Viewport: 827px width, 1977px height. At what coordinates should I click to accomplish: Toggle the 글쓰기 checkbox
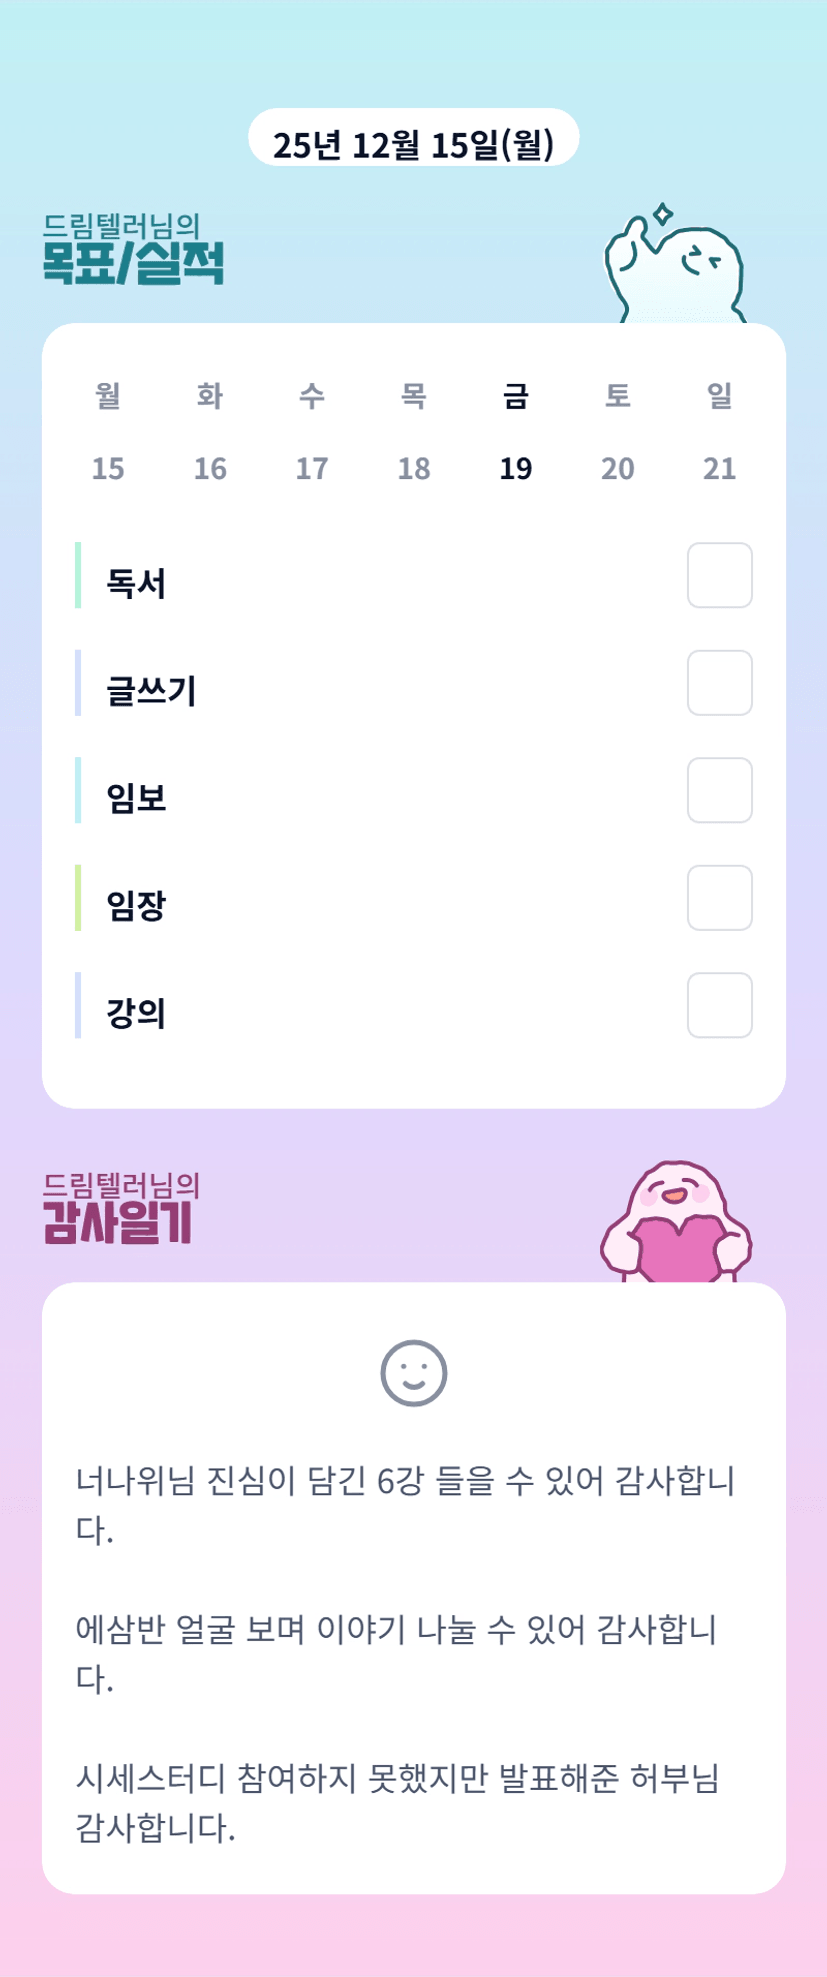tap(719, 683)
